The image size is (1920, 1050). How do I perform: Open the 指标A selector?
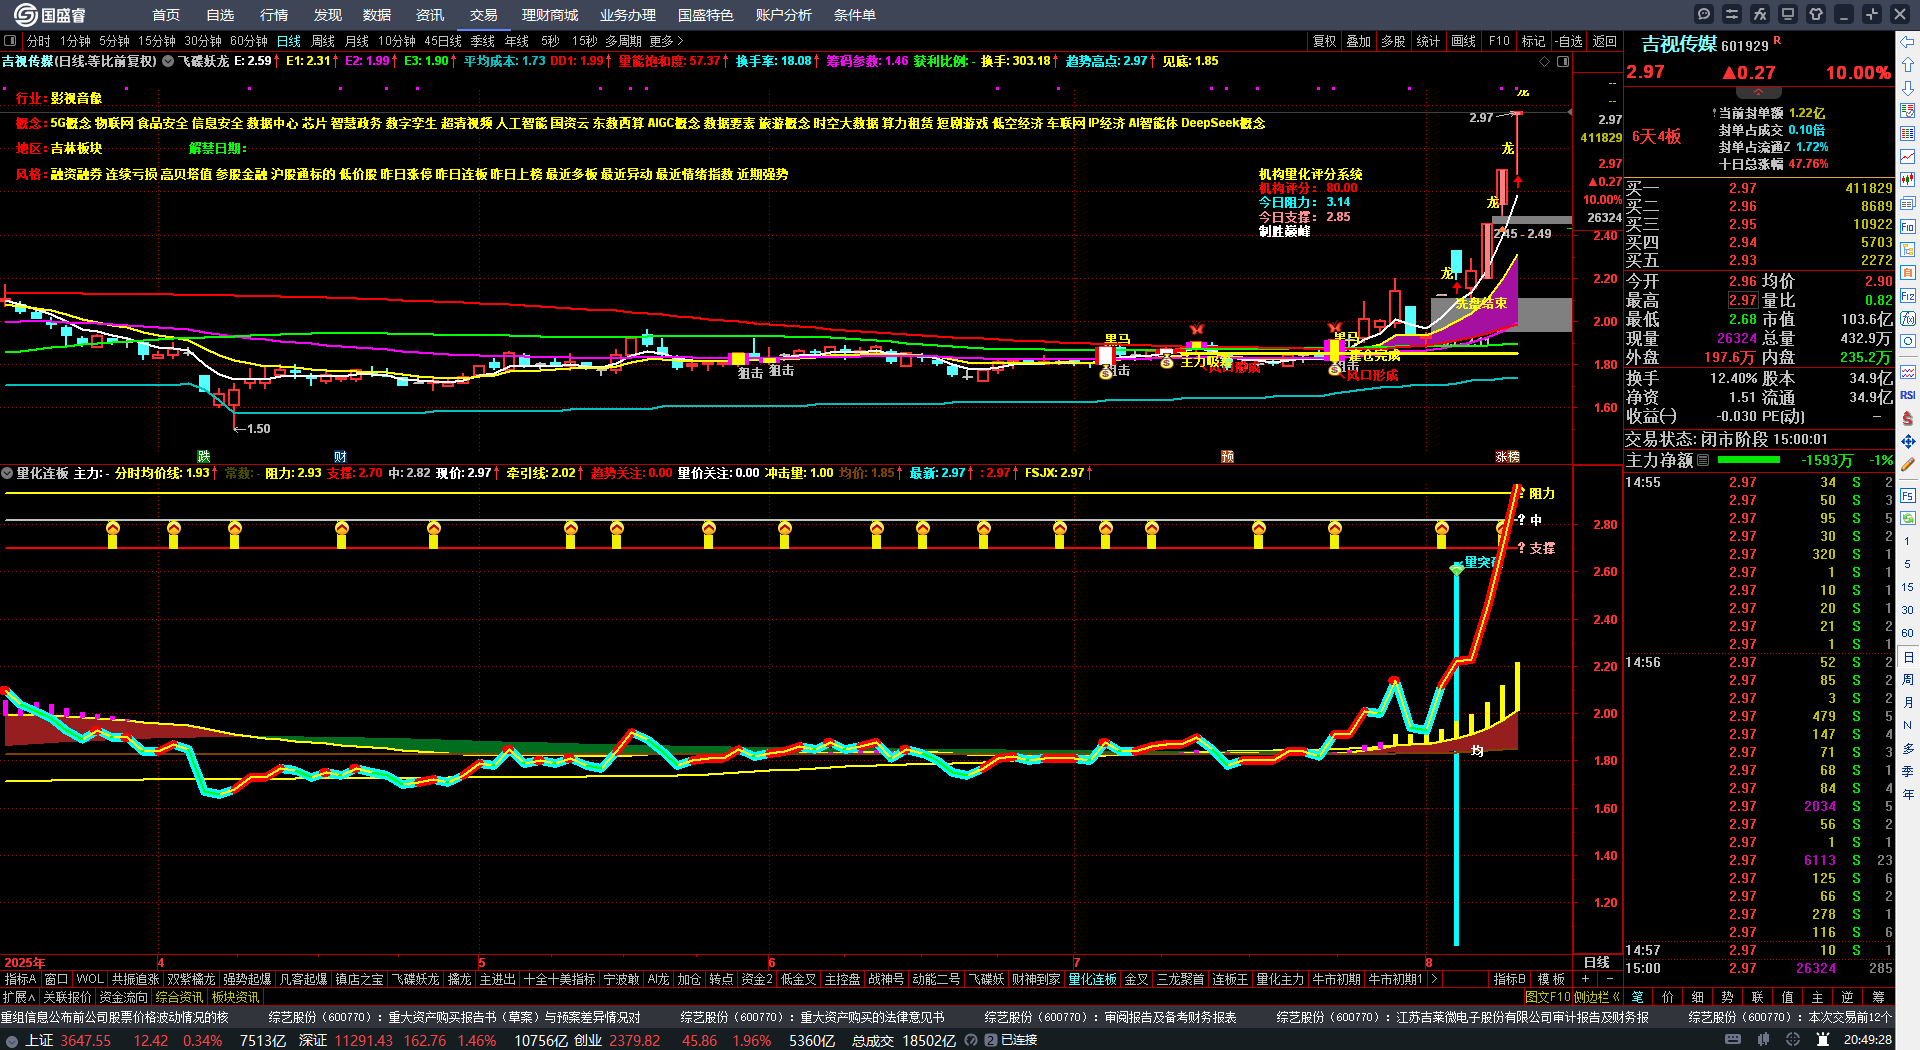pos(21,979)
